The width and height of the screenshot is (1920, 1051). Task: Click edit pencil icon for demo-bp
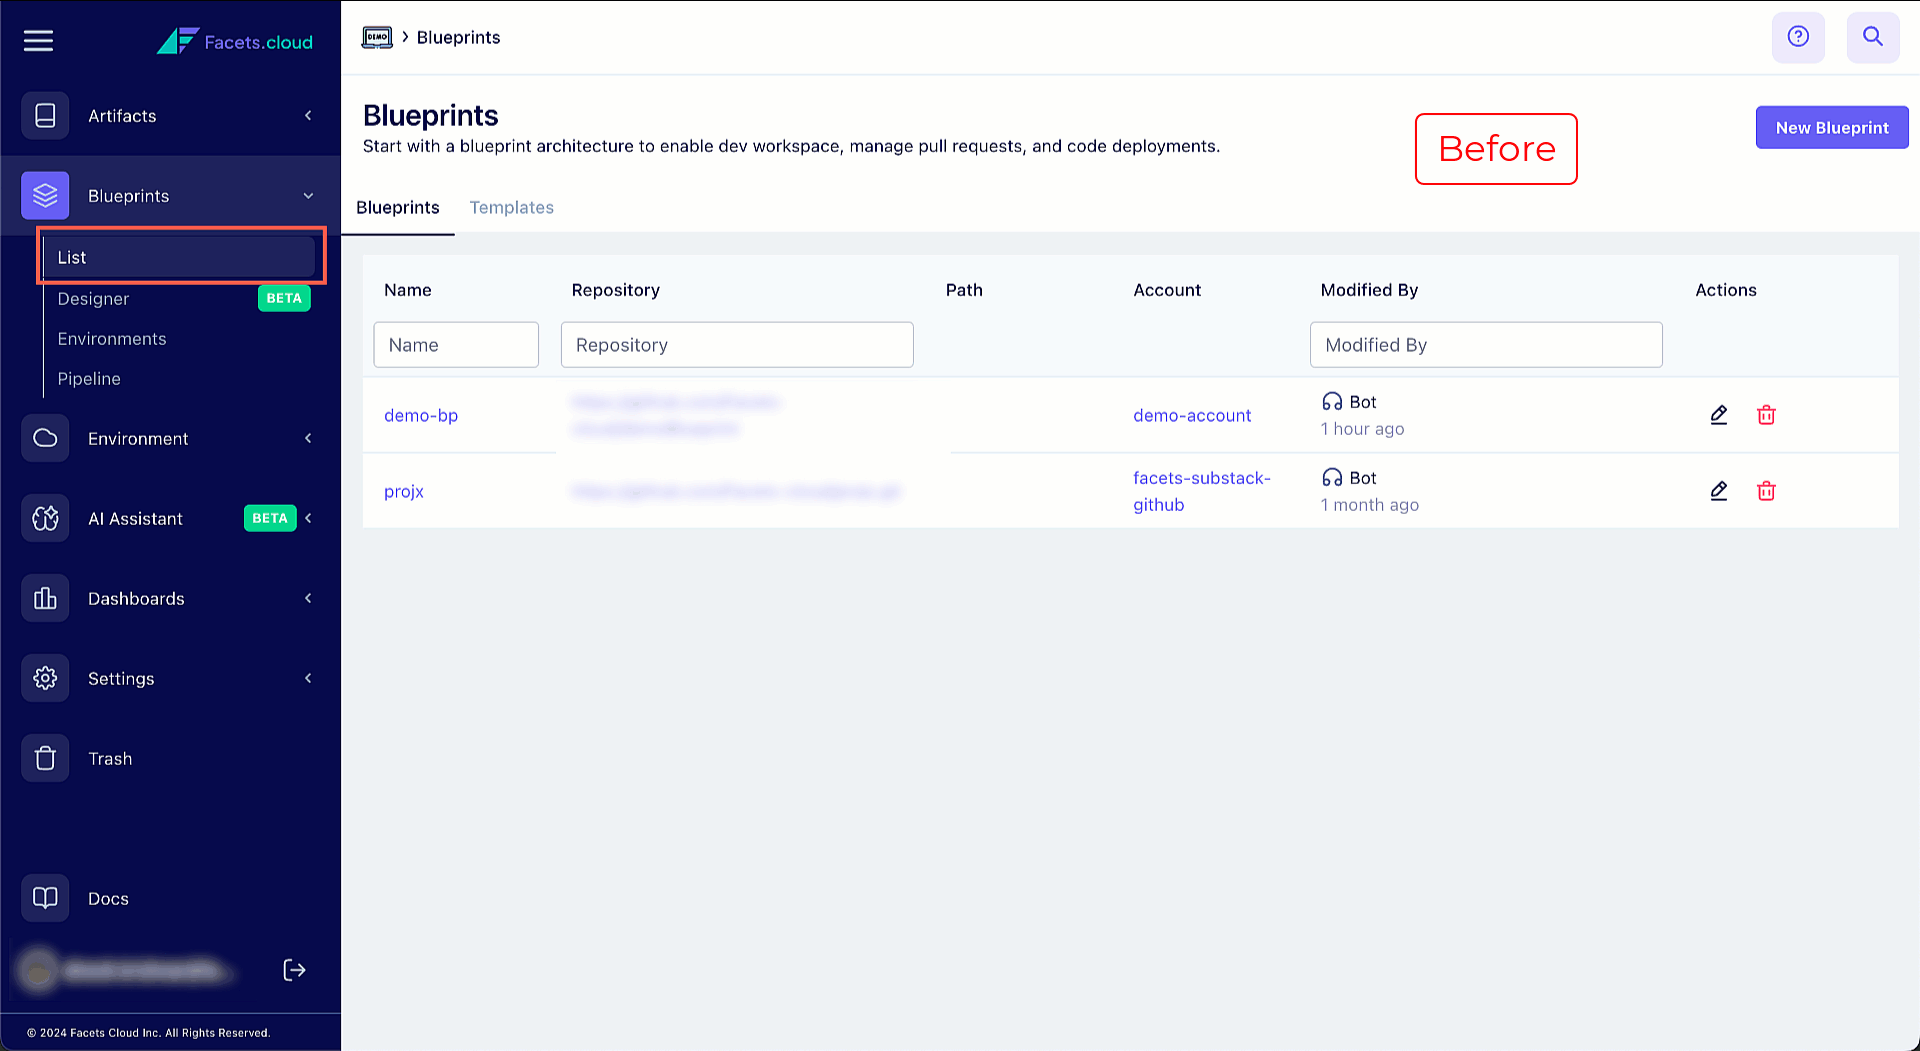pos(1718,415)
